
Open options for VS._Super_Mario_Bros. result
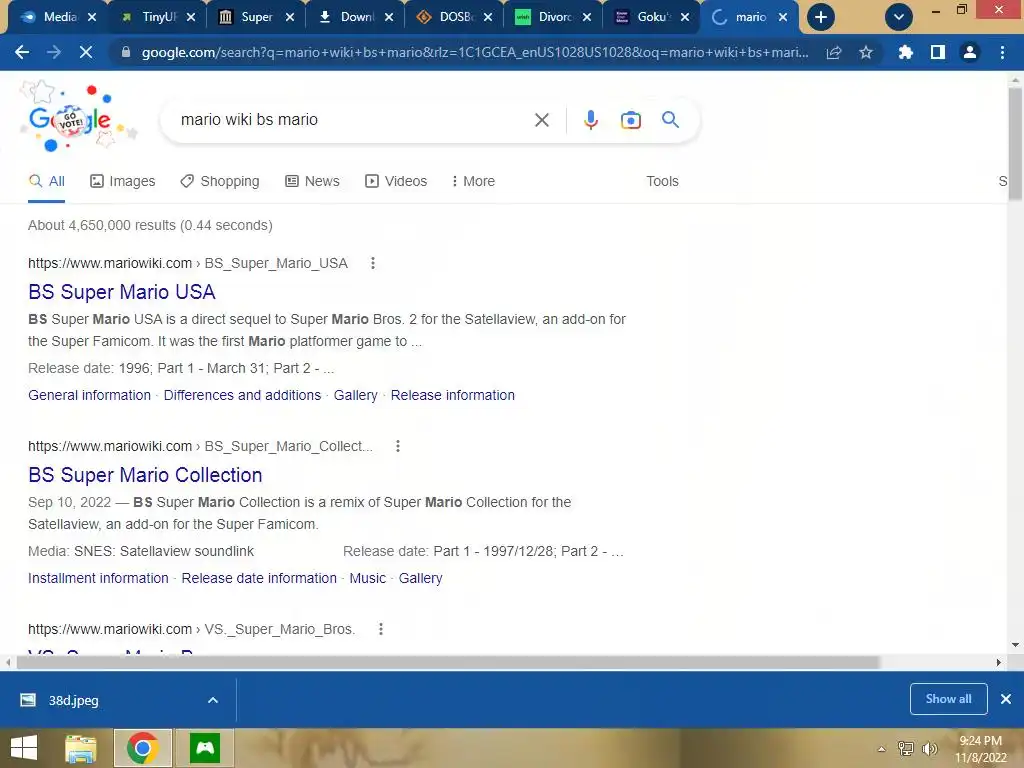click(381, 629)
